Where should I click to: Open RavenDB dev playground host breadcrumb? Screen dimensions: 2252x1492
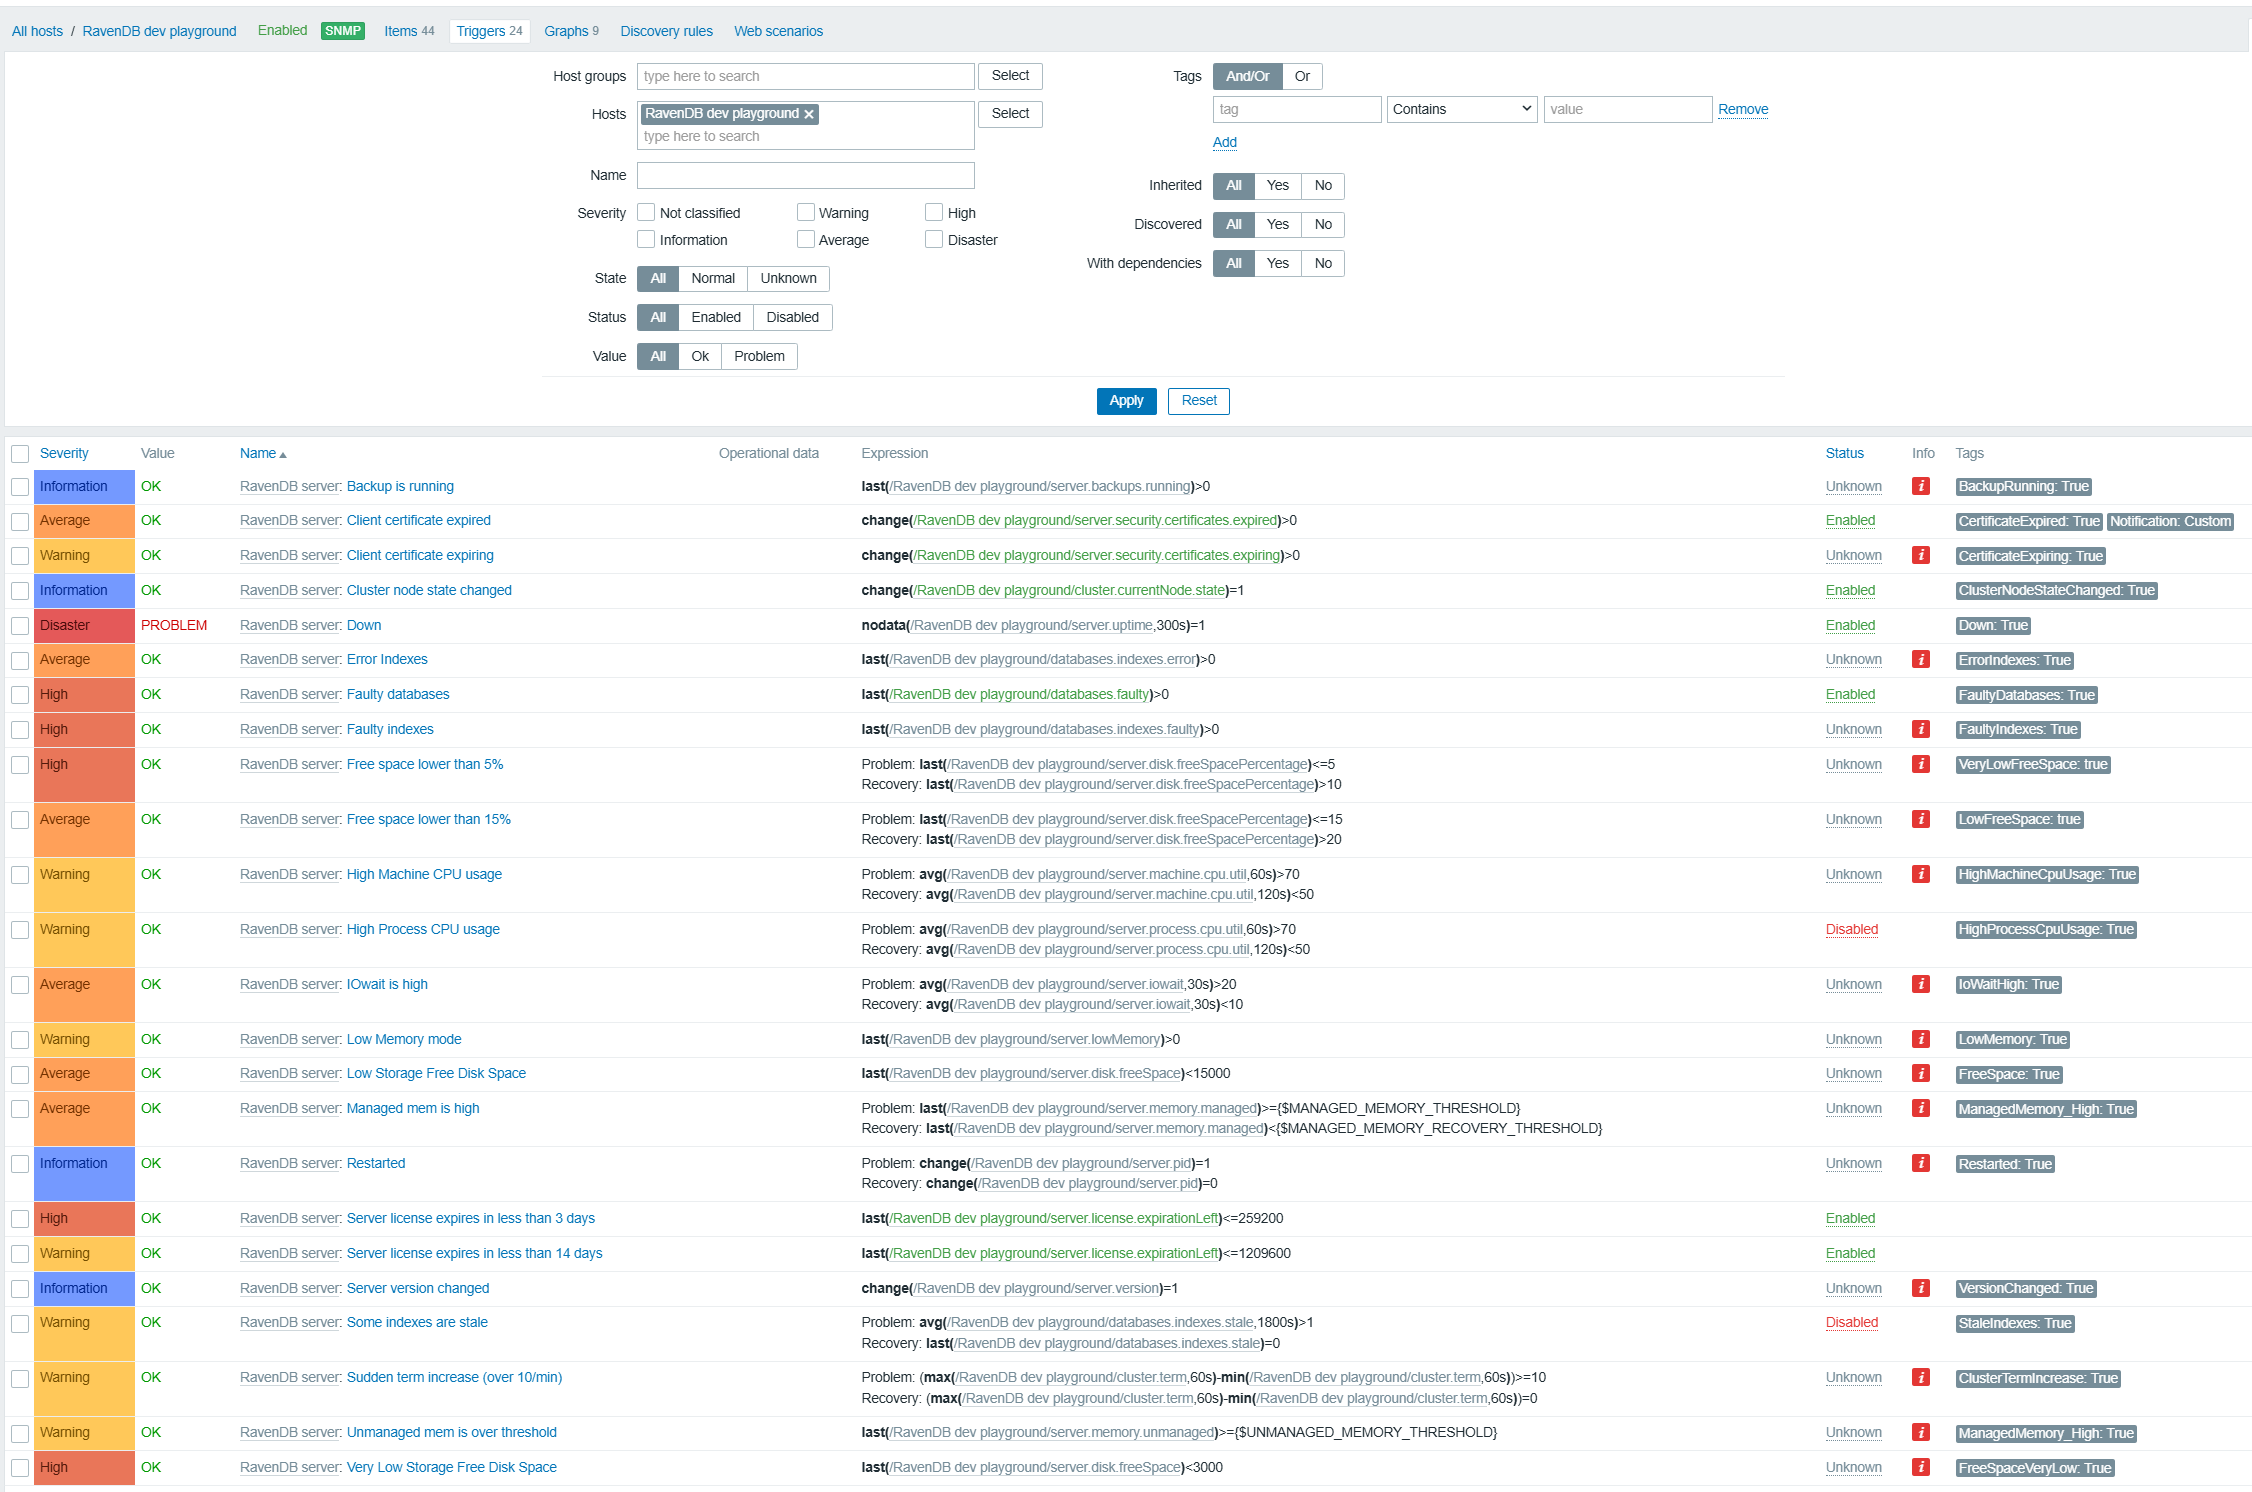159,31
